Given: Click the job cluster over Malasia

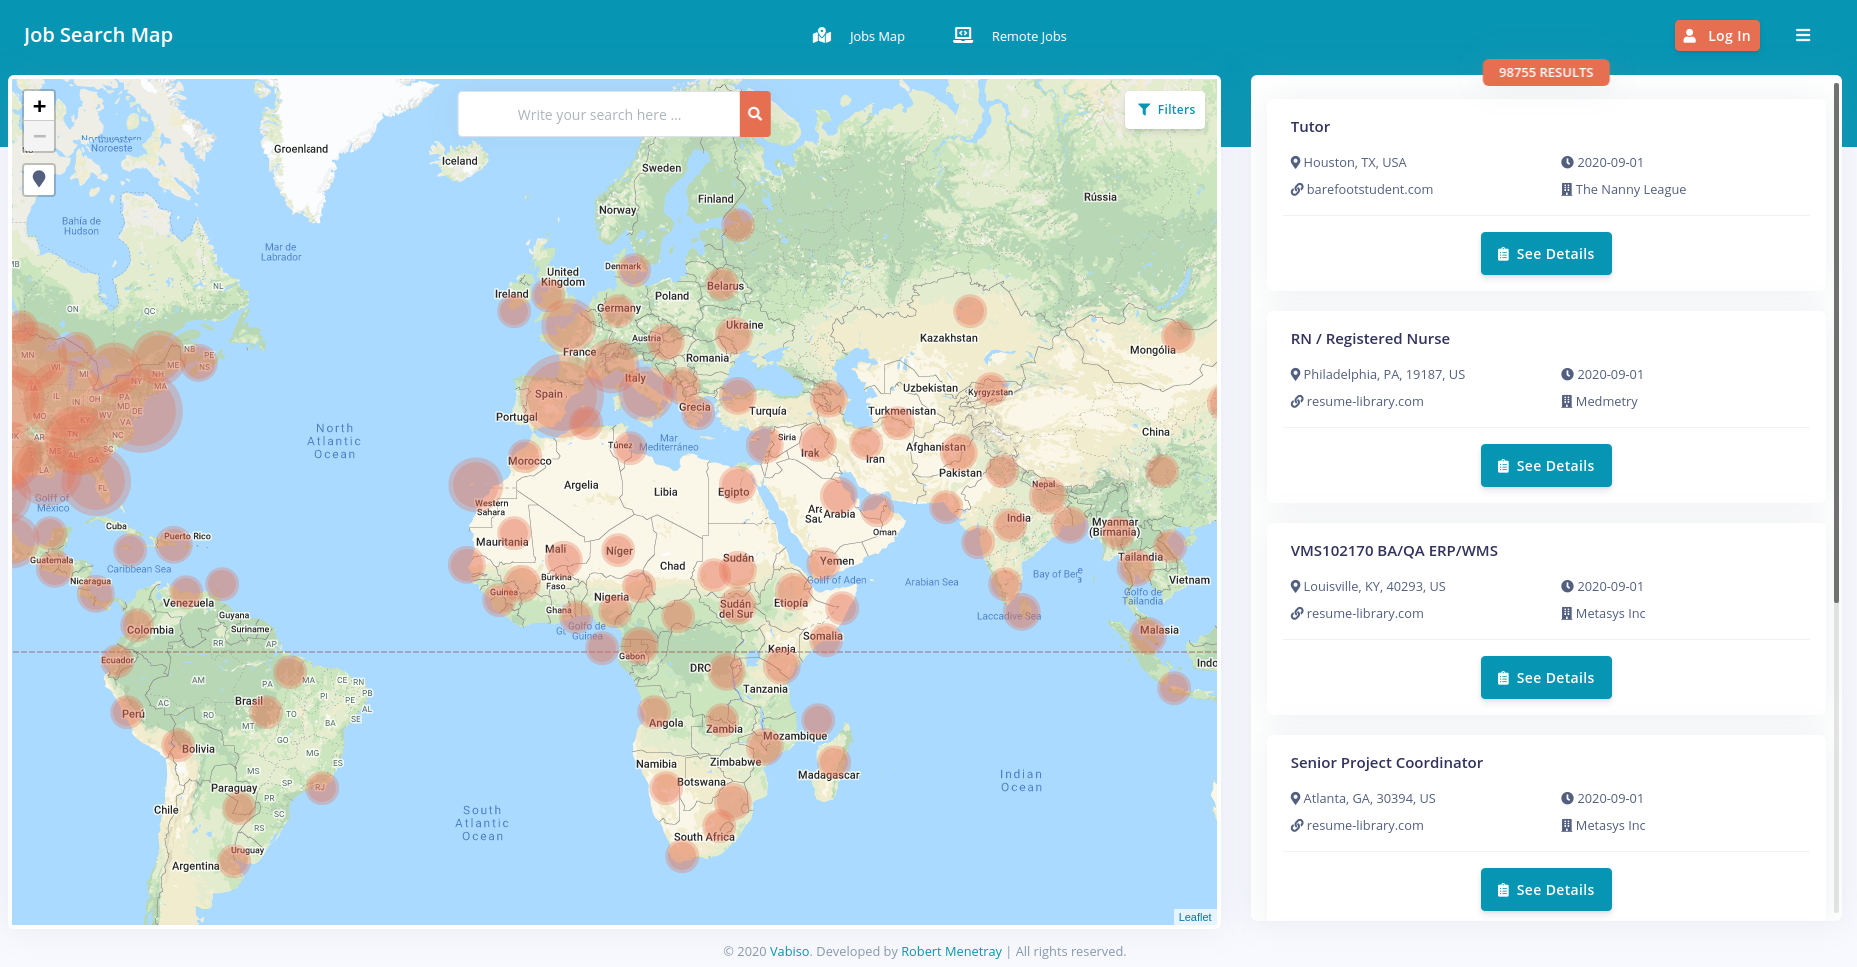Looking at the screenshot, I should (x=1148, y=635).
